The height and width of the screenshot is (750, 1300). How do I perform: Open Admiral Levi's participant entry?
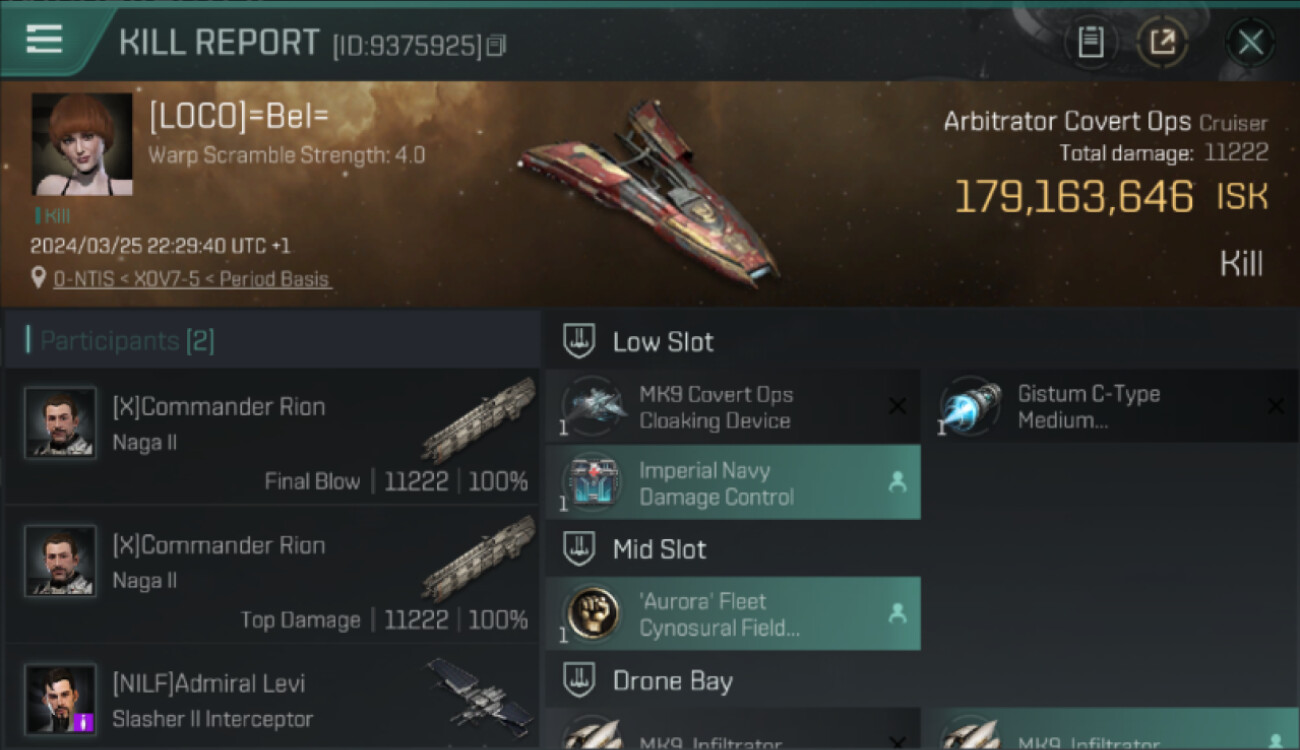(x=272, y=698)
